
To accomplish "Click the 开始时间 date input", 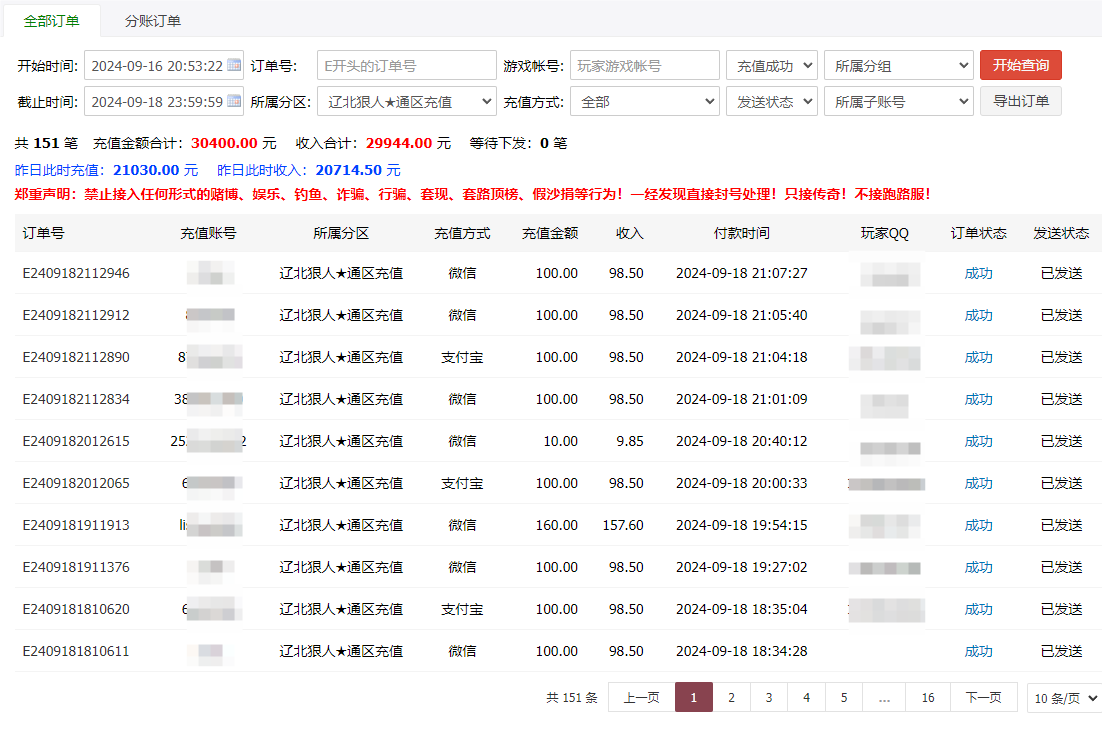I will point(164,65).
